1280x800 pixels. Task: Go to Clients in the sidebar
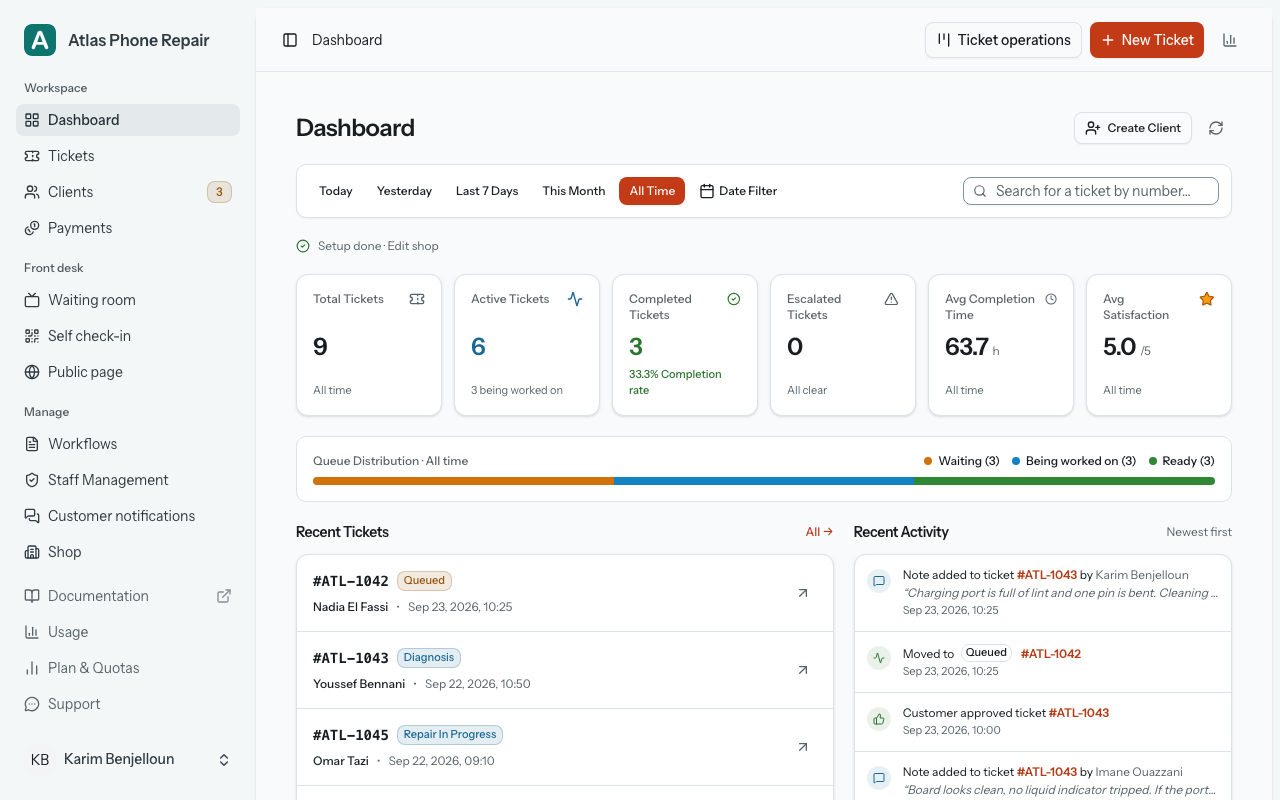[x=128, y=192]
